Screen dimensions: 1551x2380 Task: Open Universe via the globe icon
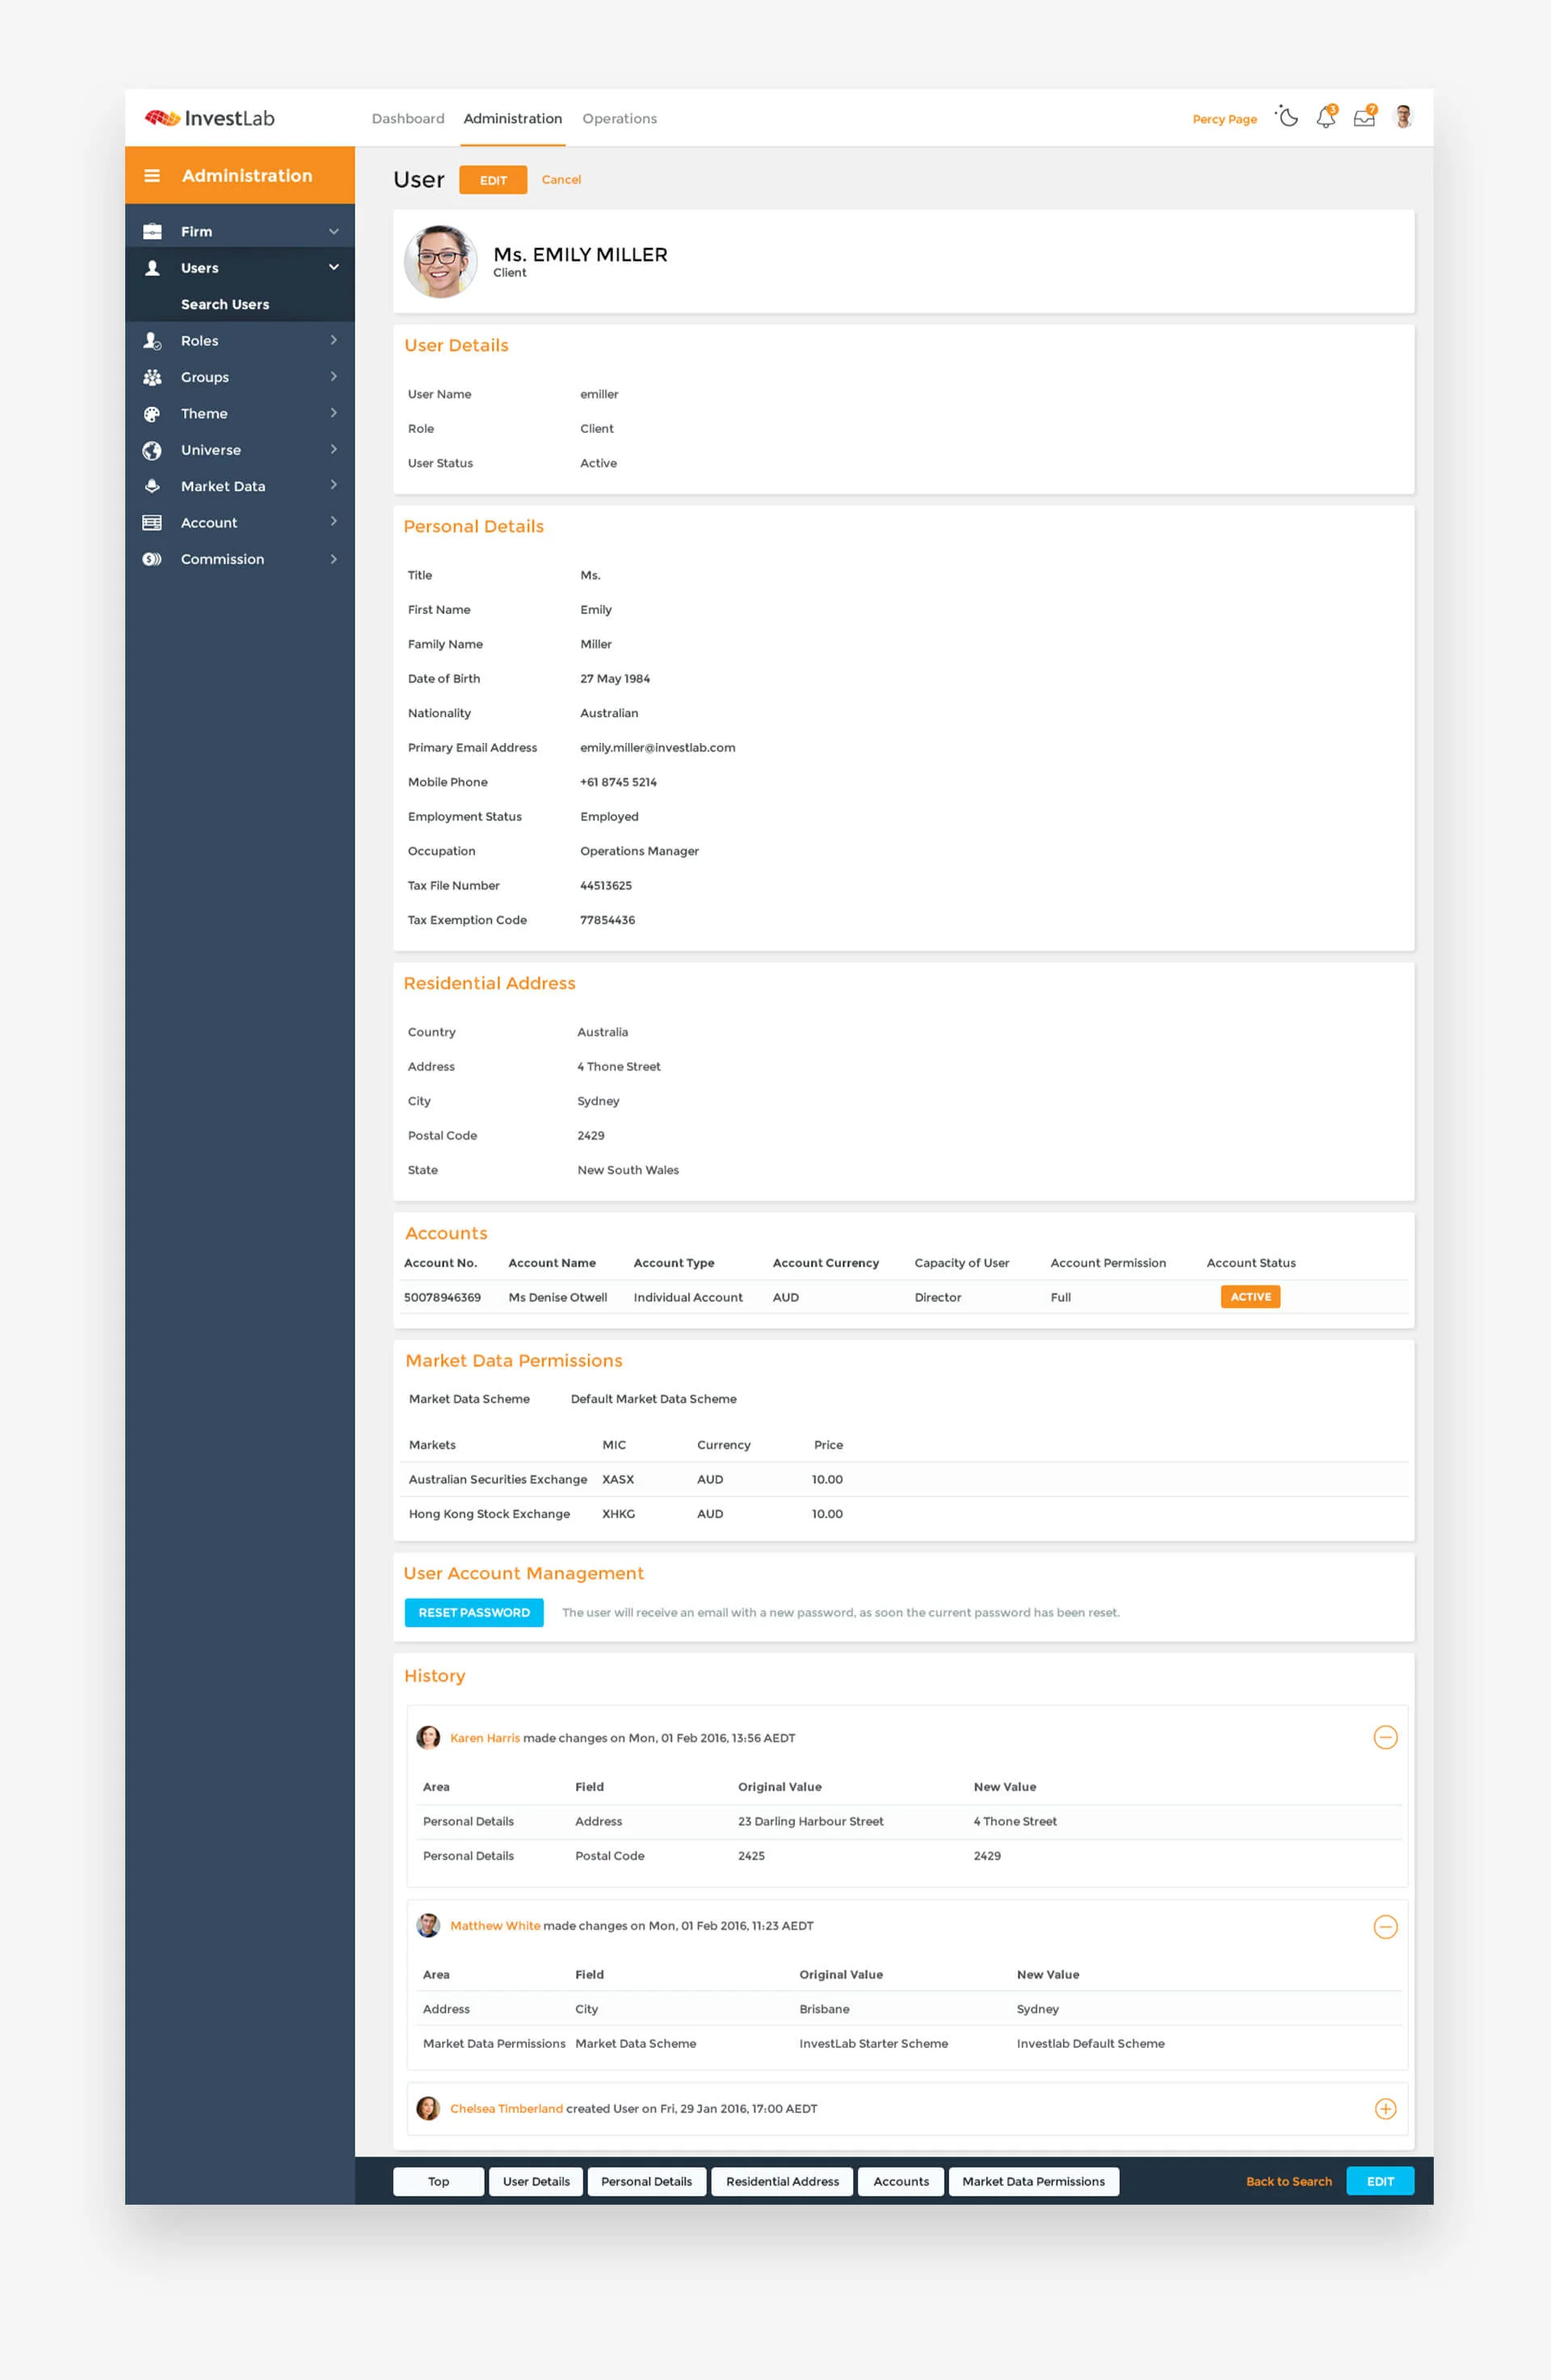click(x=152, y=450)
